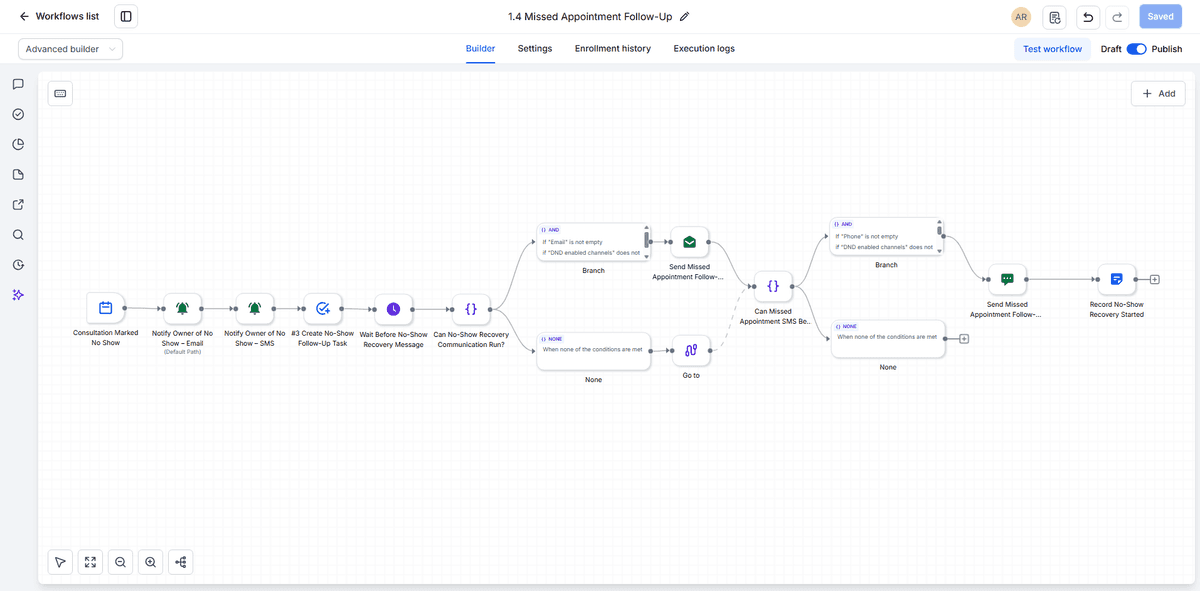Fit the workflow to view
The width and height of the screenshot is (1200, 591).
pos(90,562)
